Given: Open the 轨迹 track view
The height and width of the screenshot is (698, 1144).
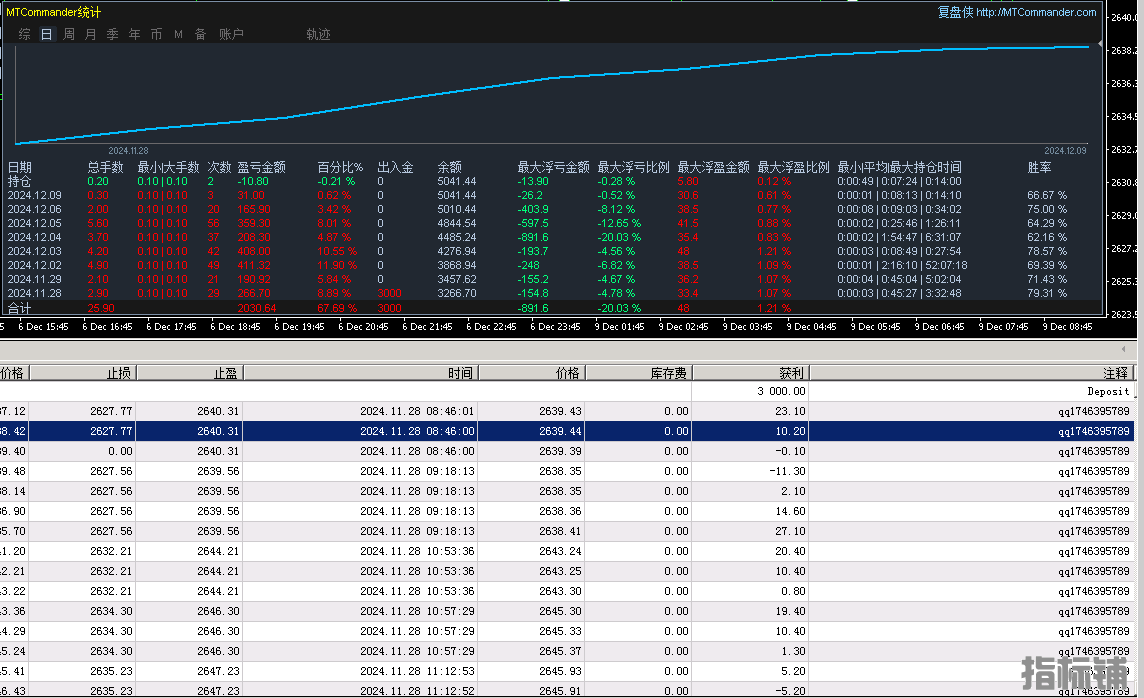Looking at the screenshot, I should tap(318, 34).
